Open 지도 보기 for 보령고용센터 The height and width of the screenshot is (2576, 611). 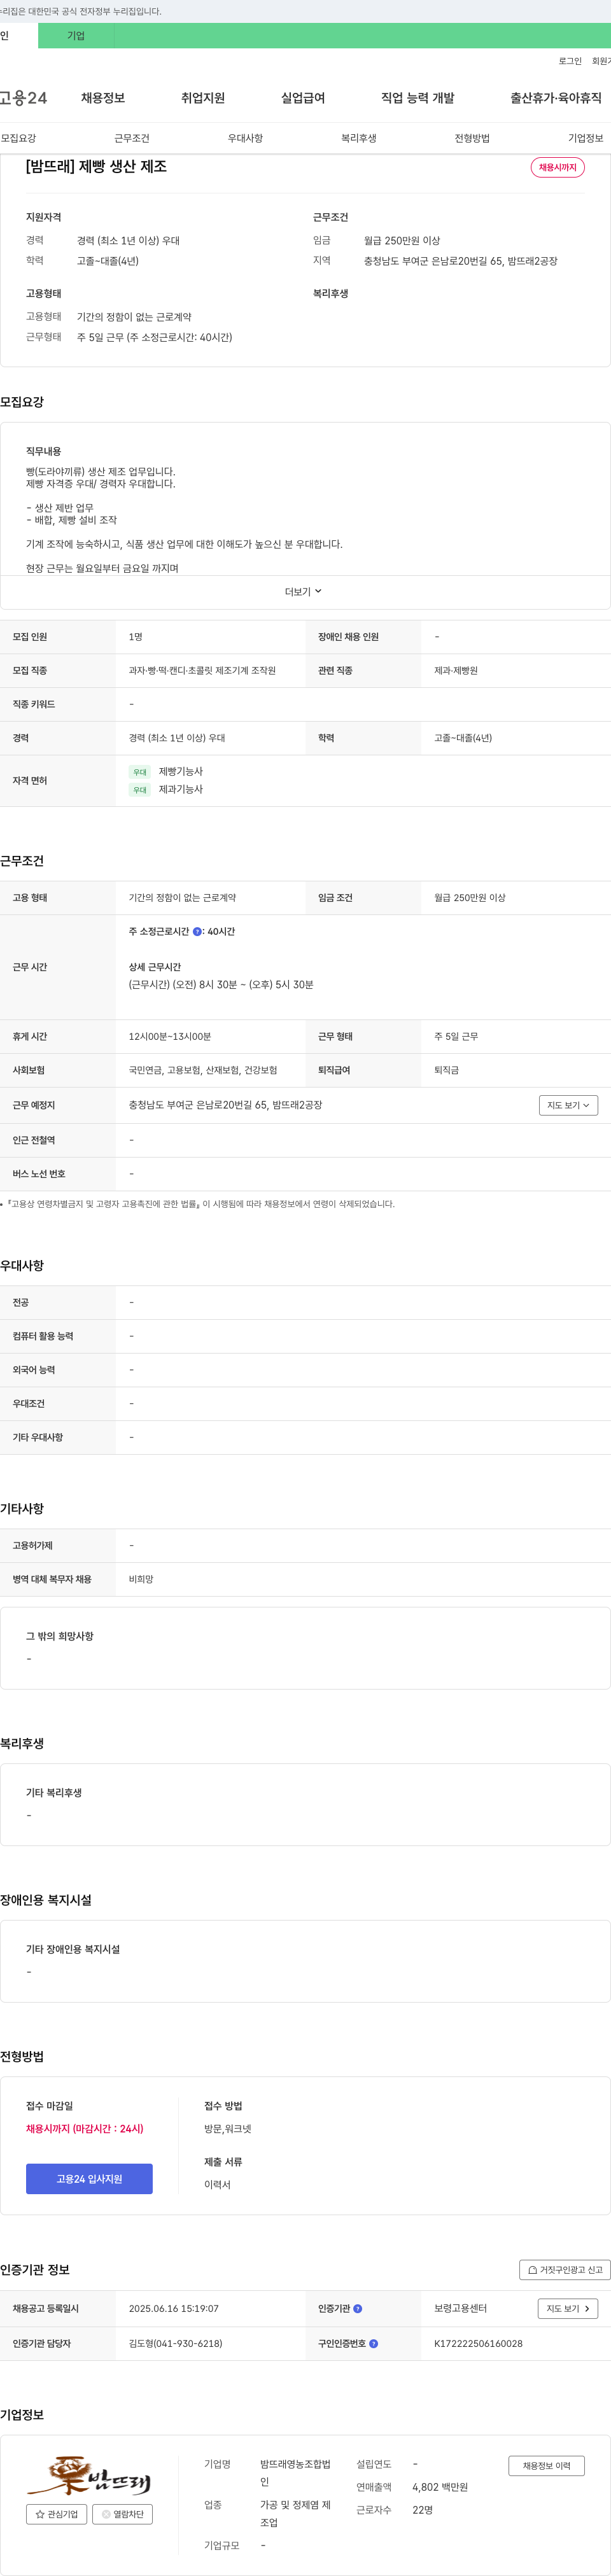pyautogui.click(x=568, y=2308)
